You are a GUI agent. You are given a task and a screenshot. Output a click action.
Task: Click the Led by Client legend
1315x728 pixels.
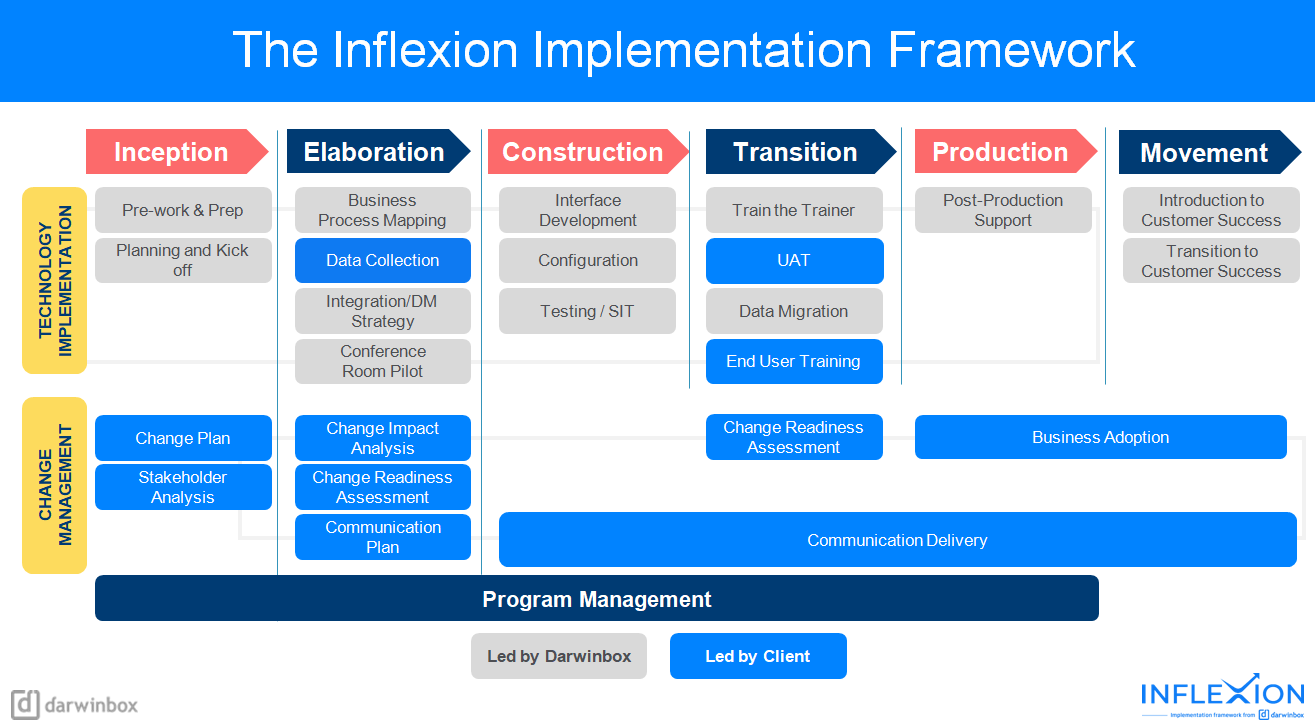pyautogui.click(x=758, y=656)
